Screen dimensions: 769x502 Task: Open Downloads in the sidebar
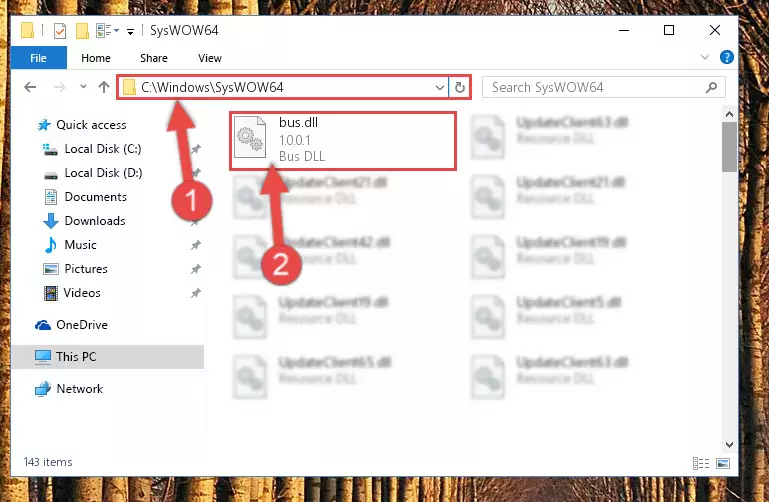(x=95, y=221)
